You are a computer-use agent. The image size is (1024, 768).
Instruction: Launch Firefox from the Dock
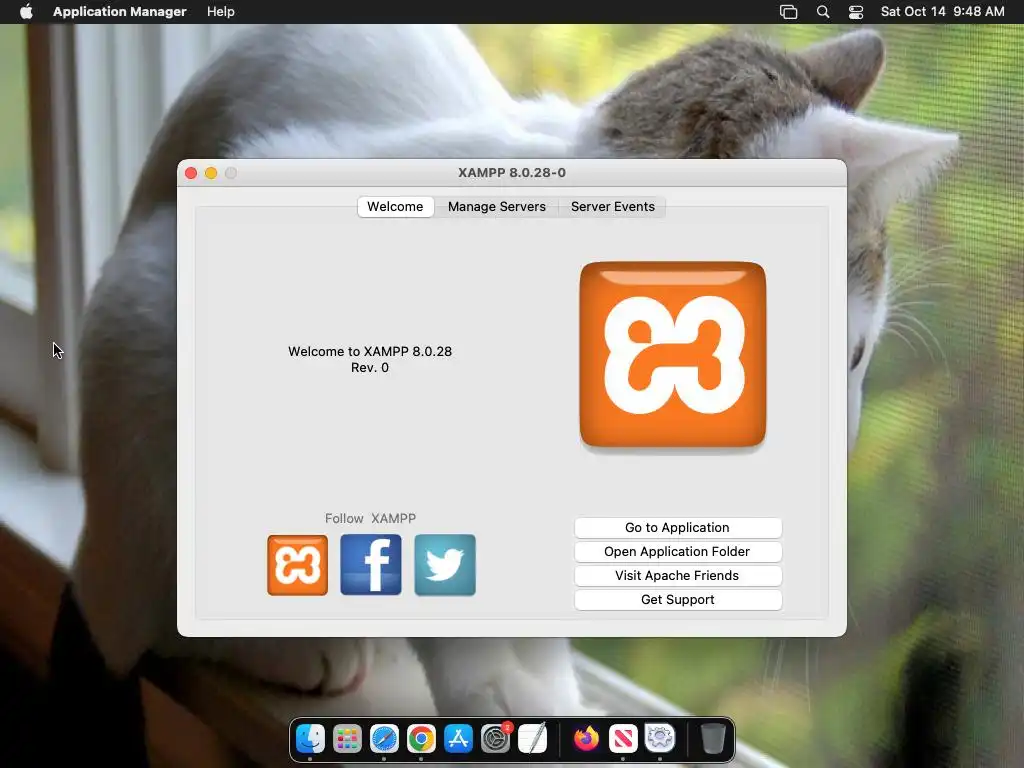pyautogui.click(x=586, y=739)
